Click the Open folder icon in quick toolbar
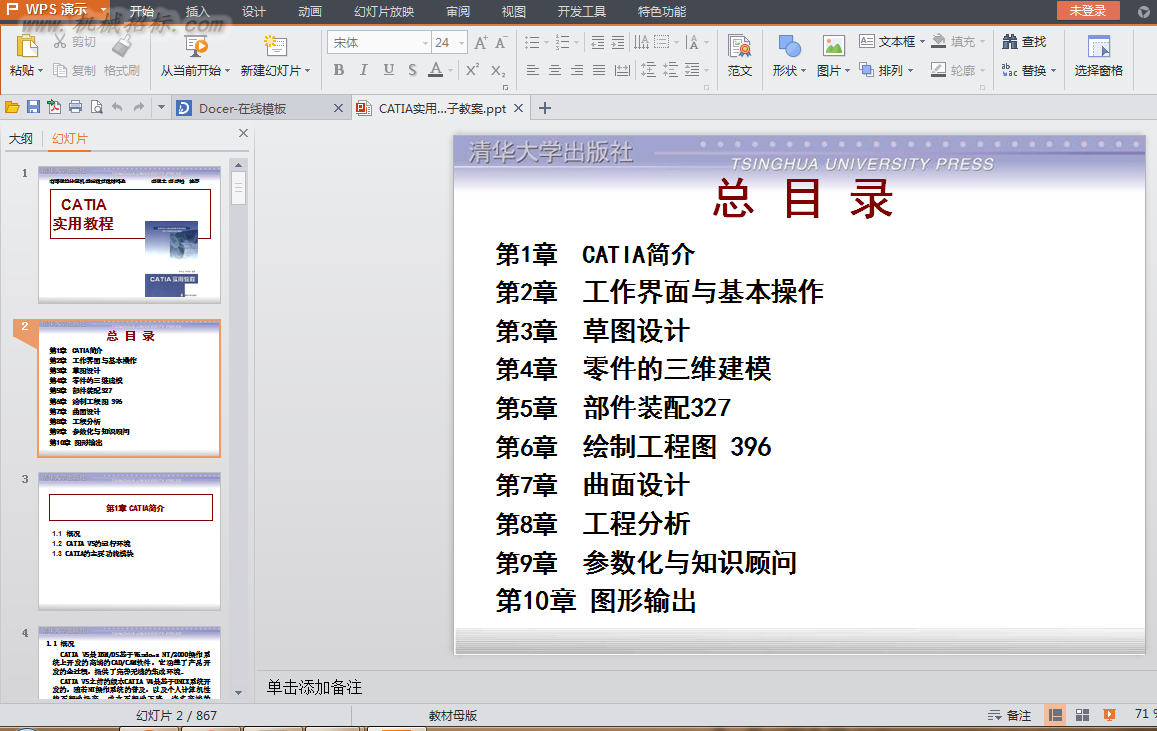 12,108
